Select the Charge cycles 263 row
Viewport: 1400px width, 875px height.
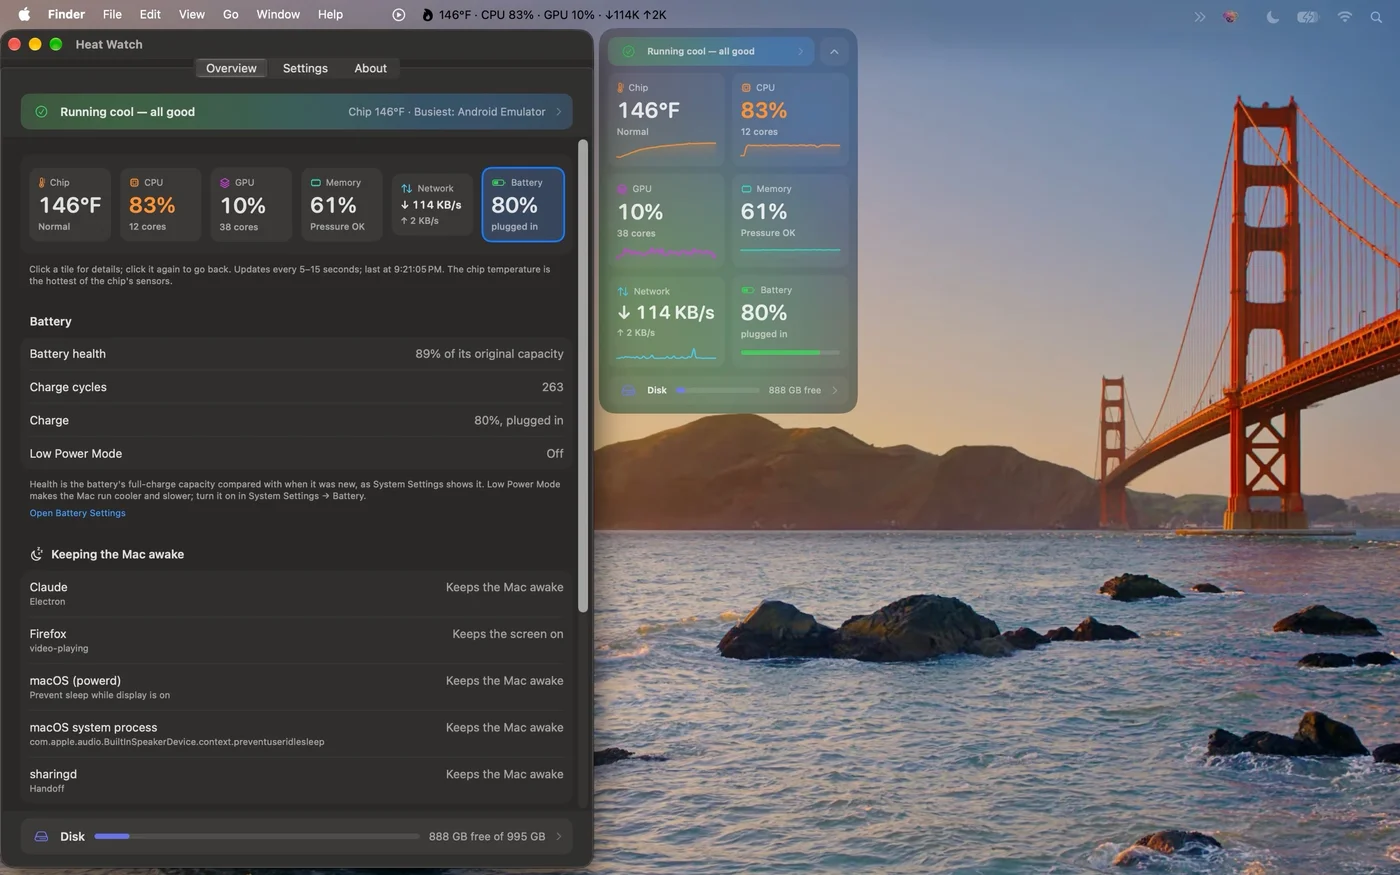coord(296,387)
